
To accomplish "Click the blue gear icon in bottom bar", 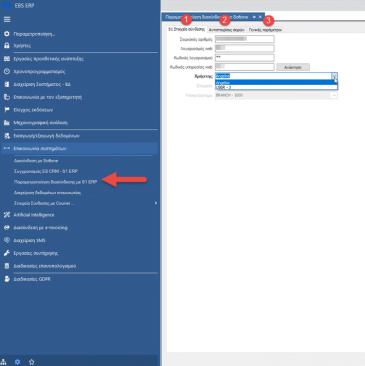I will (18, 362).
